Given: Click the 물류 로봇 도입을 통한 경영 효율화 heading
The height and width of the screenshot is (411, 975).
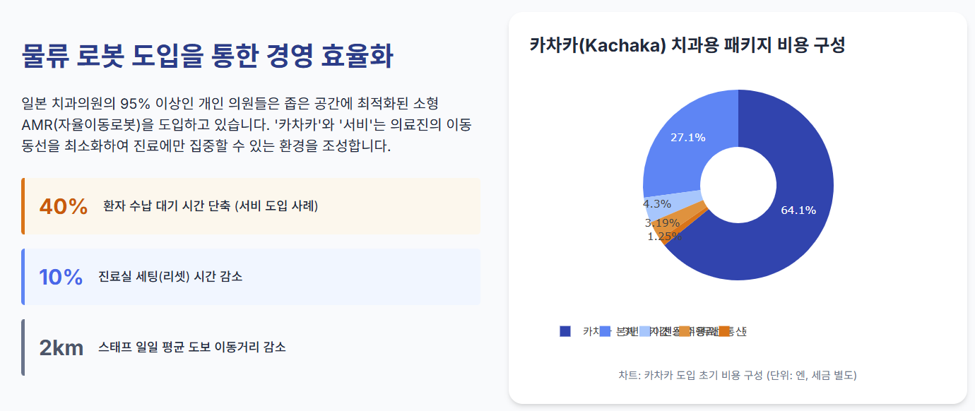Looking at the screenshot, I should (x=208, y=57).
